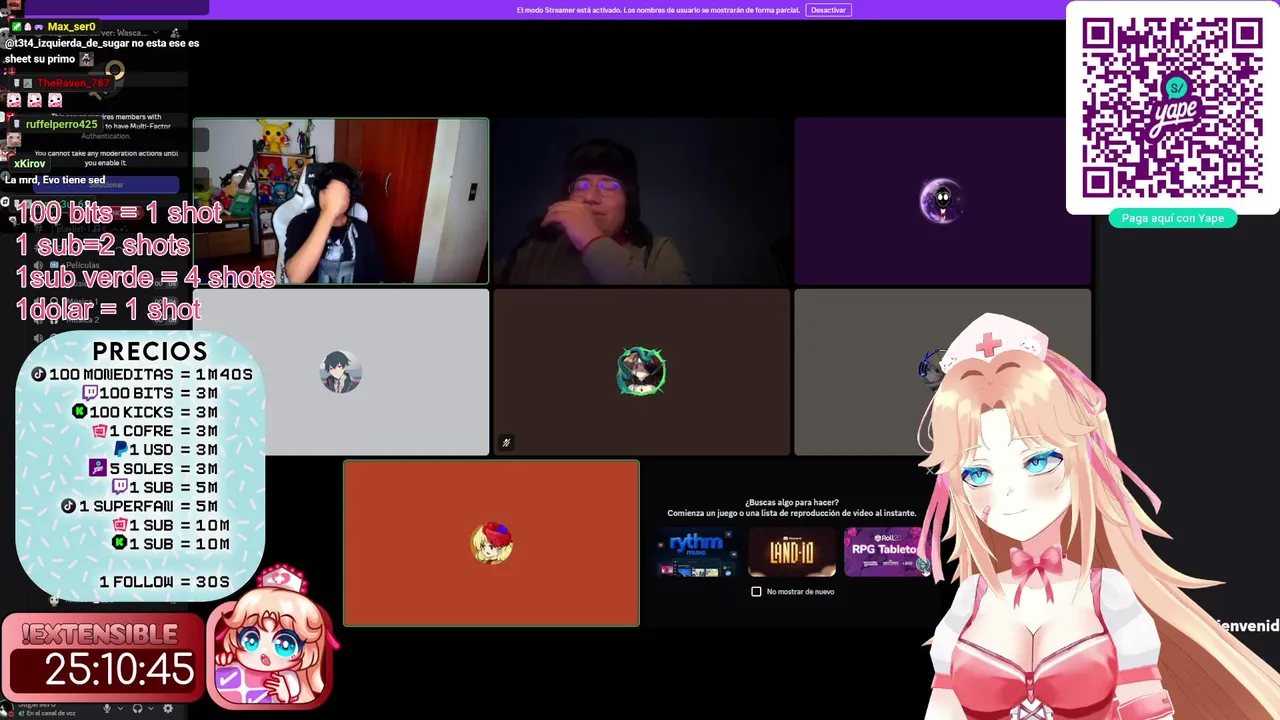Image resolution: width=1280 pixels, height=720 pixels.
Task: Click the TheRaven_787 chat username
Action: (73, 83)
